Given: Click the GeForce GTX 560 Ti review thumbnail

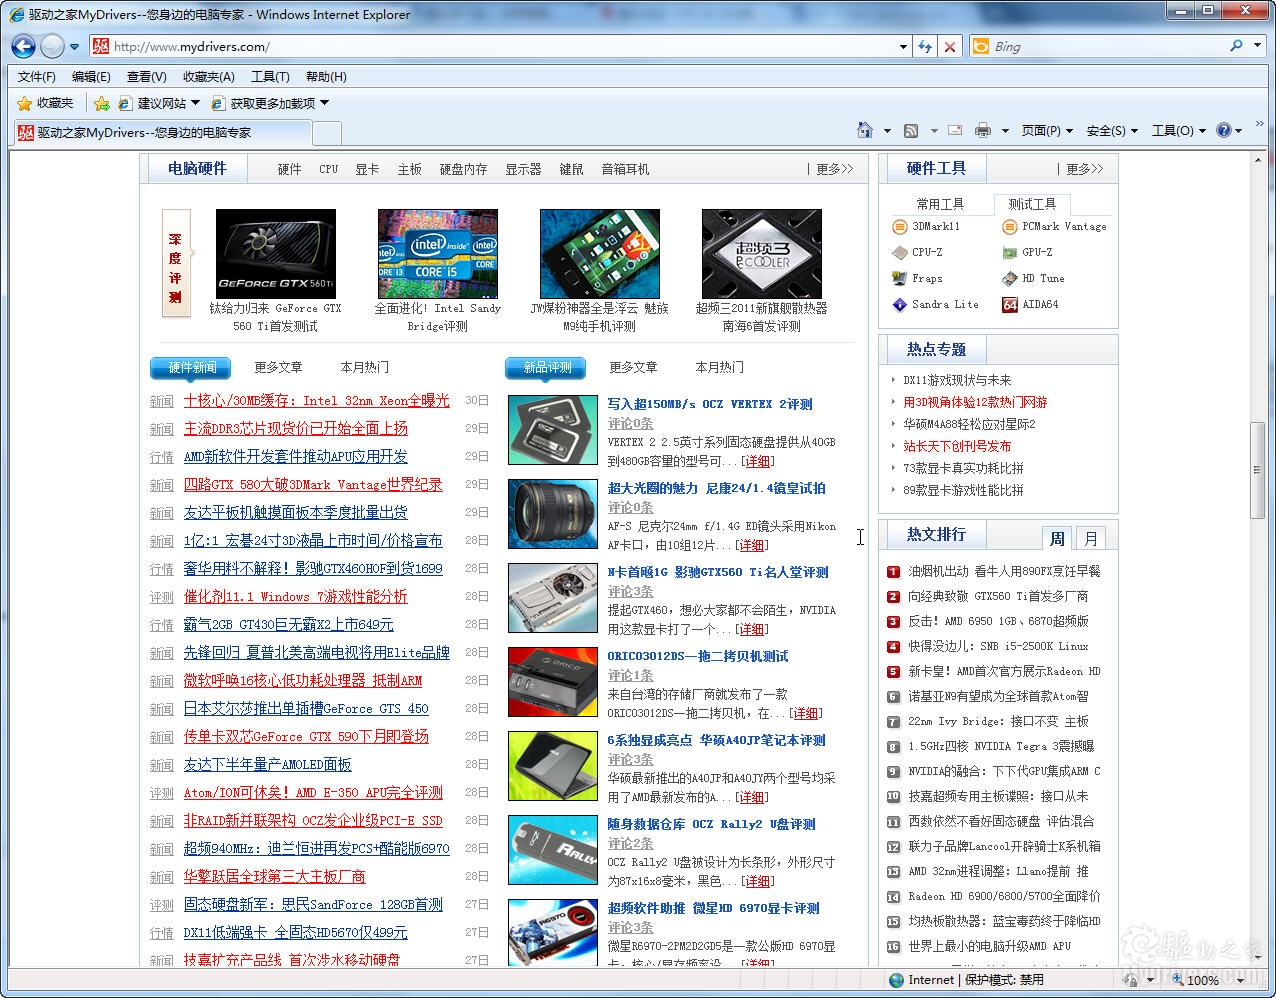Looking at the screenshot, I should click(275, 254).
